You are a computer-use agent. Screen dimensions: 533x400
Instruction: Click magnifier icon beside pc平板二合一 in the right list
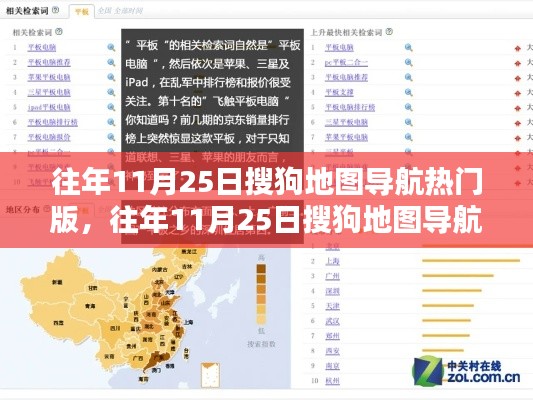tap(409, 63)
